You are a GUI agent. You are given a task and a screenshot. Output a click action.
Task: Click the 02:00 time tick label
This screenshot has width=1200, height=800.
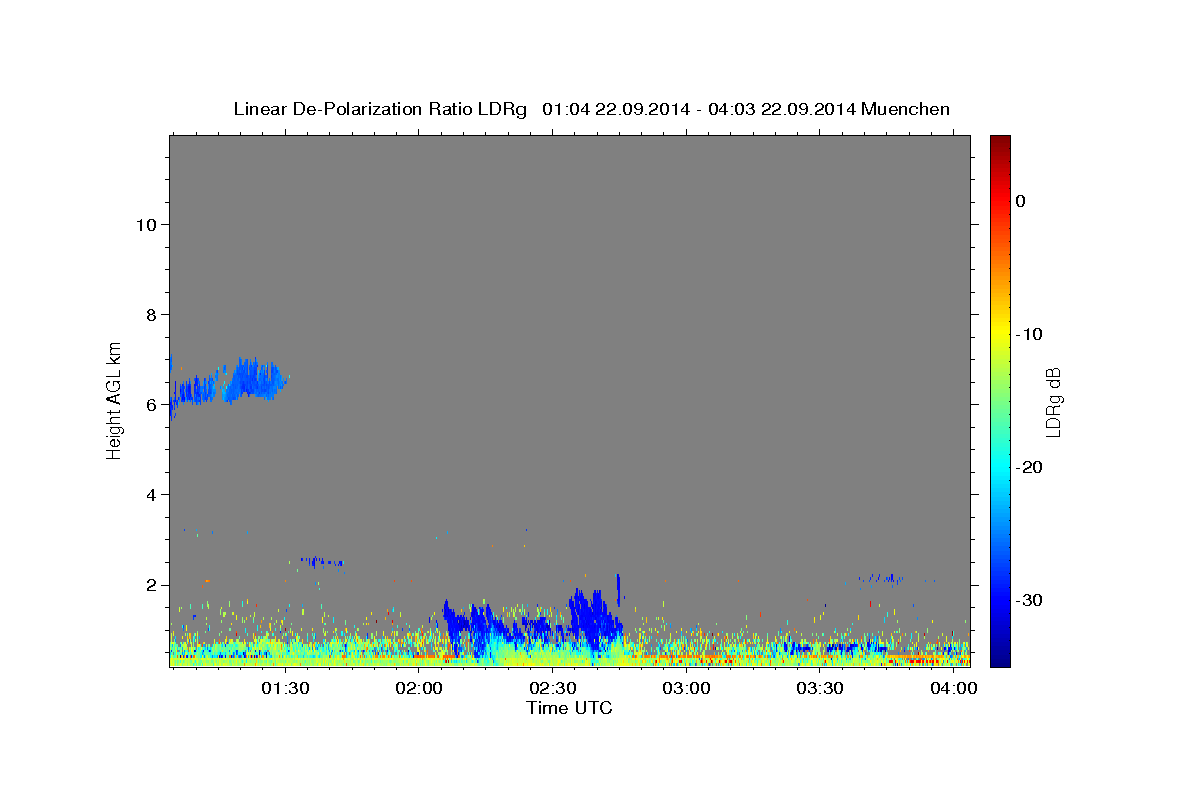point(418,689)
